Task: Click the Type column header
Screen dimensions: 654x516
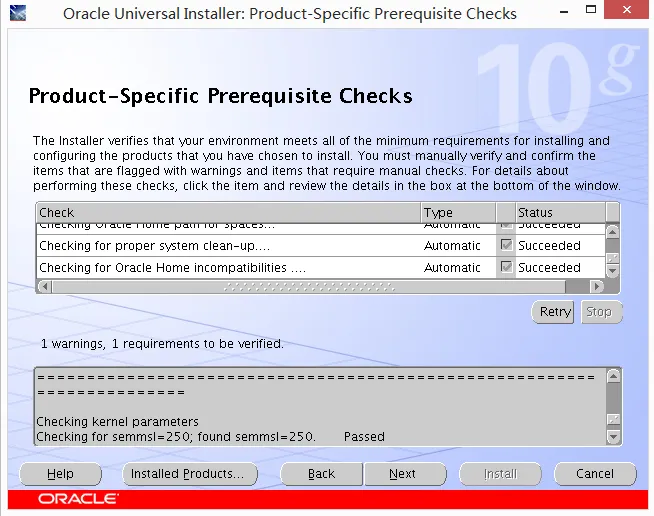Action: [458, 212]
